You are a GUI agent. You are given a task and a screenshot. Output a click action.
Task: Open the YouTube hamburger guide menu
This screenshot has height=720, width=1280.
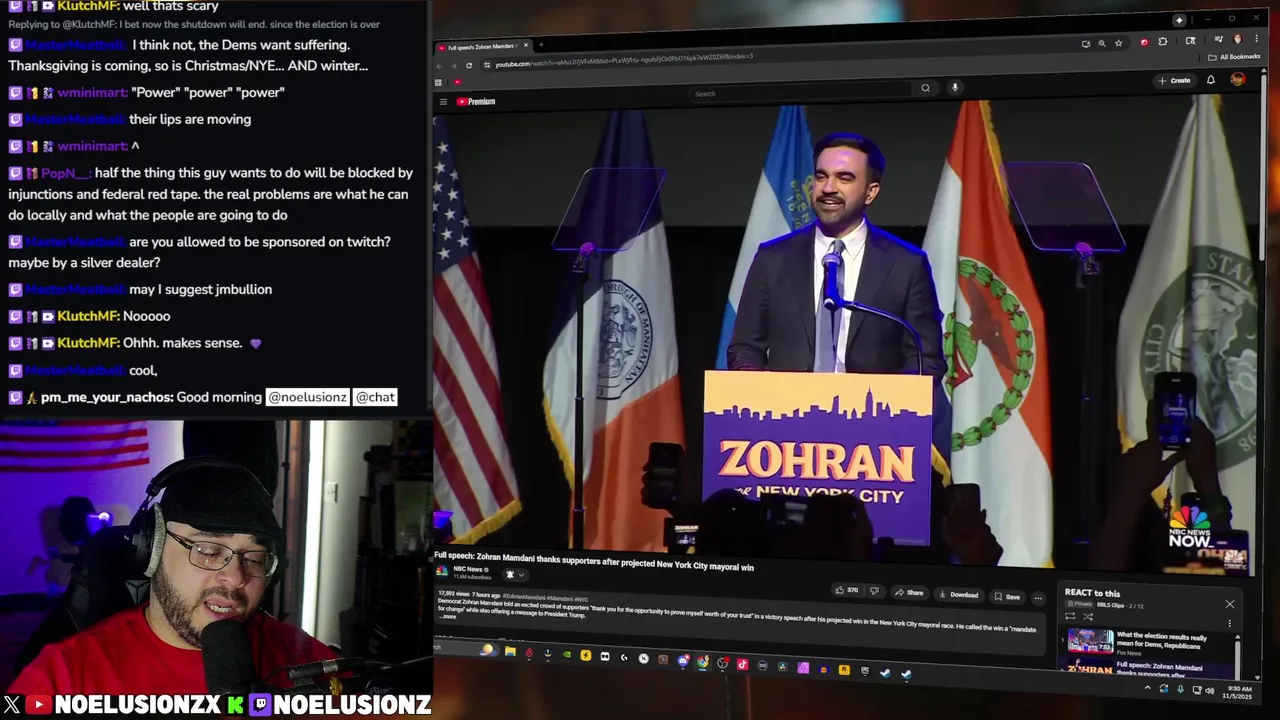pos(443,101)
